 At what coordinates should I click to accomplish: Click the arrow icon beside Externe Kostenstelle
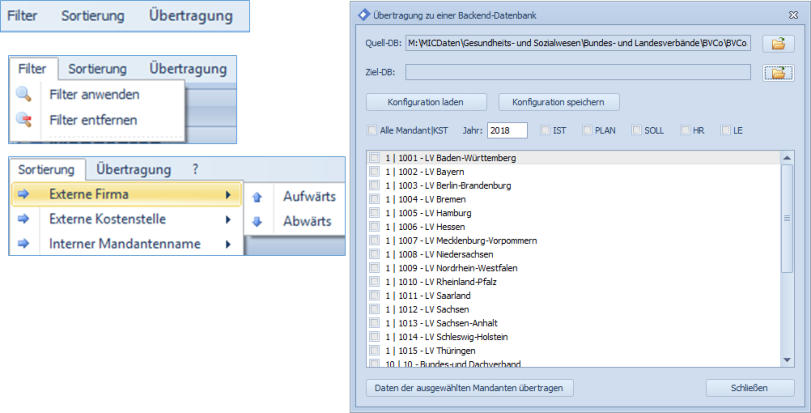point(23,219)
